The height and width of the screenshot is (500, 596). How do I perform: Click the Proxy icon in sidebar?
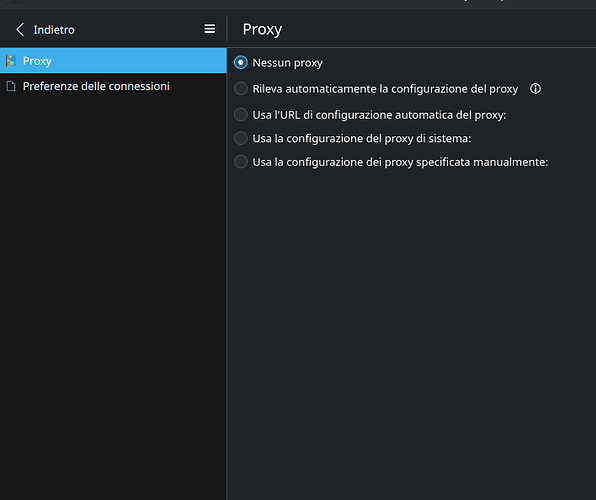coord(11,60)
